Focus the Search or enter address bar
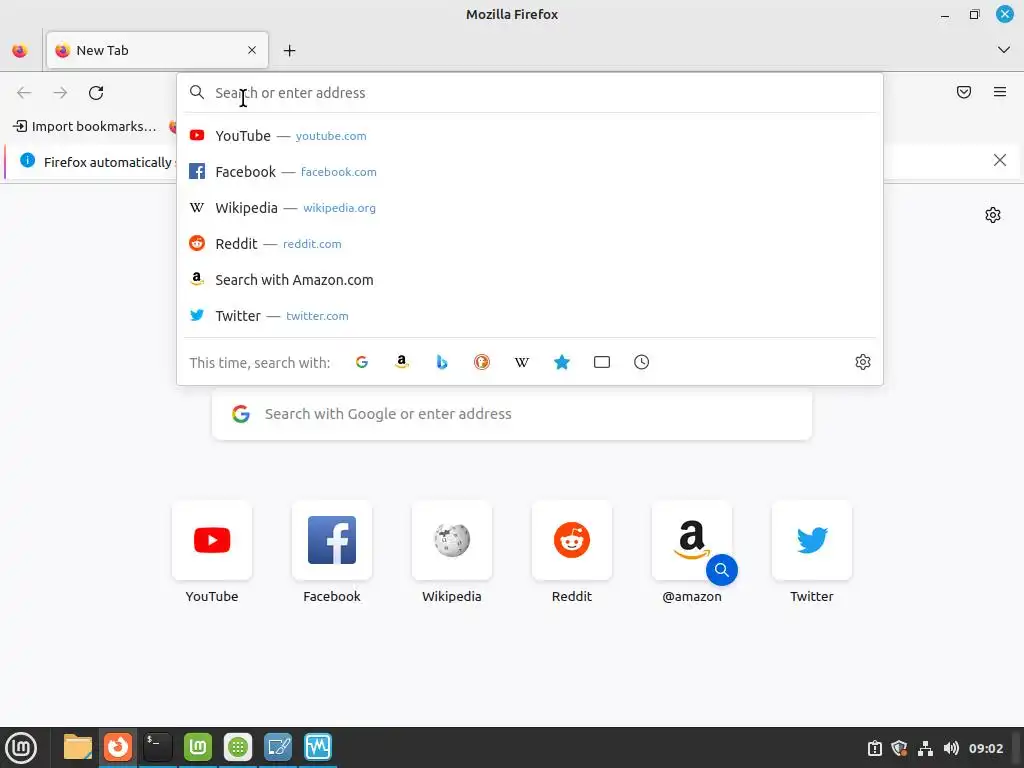Image resolution: width=1024 pixels, height=768 pixels. (530, 93)
